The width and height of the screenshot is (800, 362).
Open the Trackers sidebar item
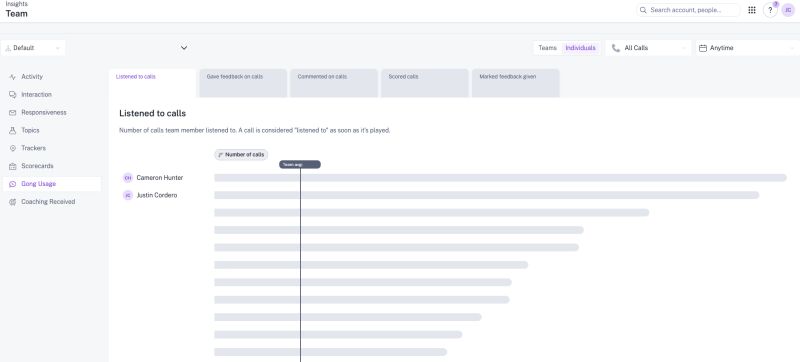(33, 148)
